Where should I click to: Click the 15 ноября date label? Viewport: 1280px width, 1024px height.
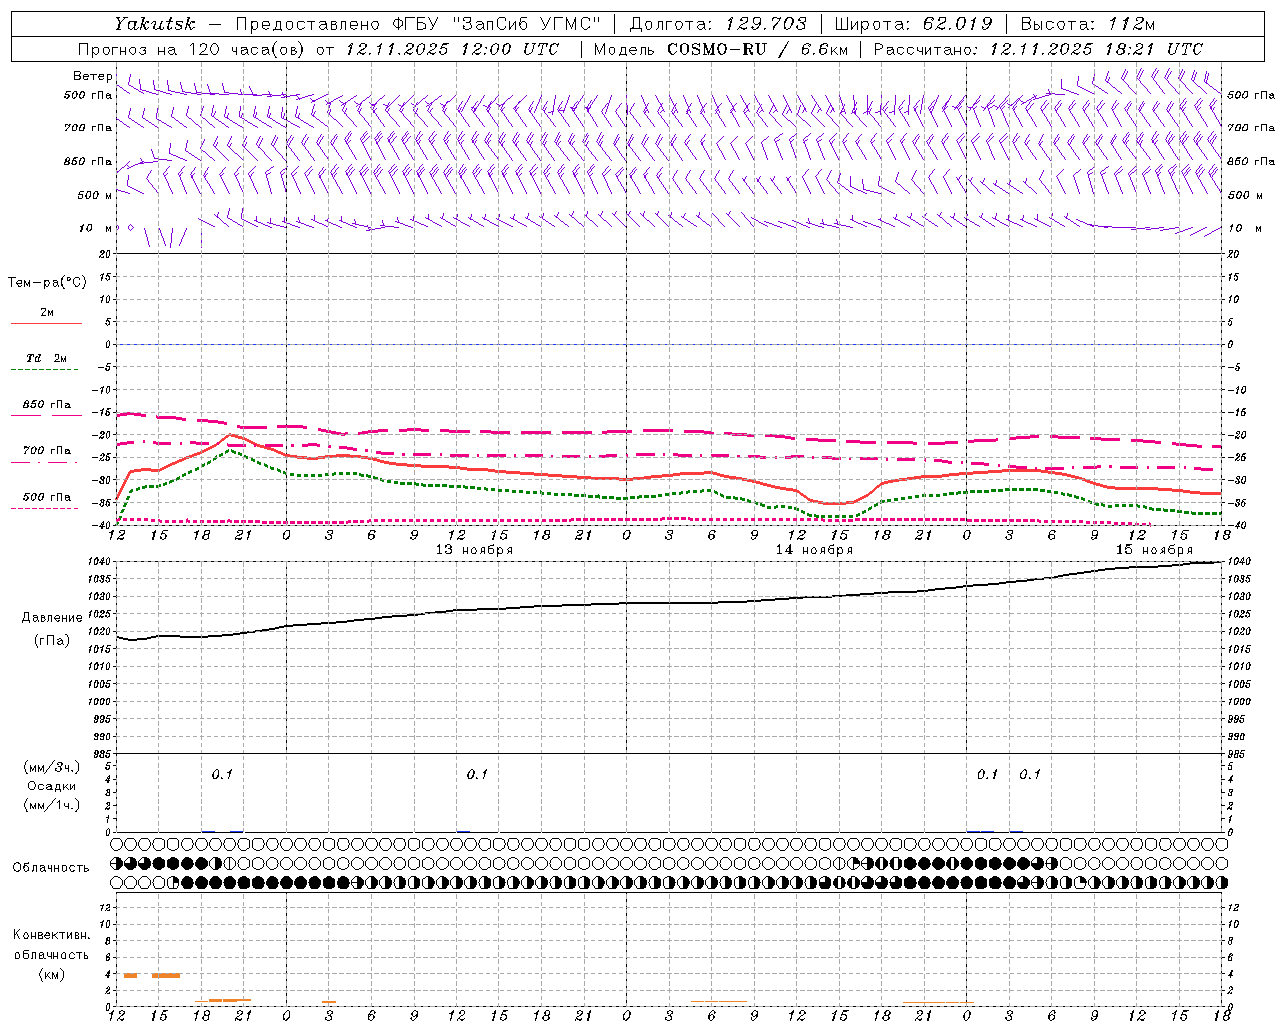point(1154,549)
